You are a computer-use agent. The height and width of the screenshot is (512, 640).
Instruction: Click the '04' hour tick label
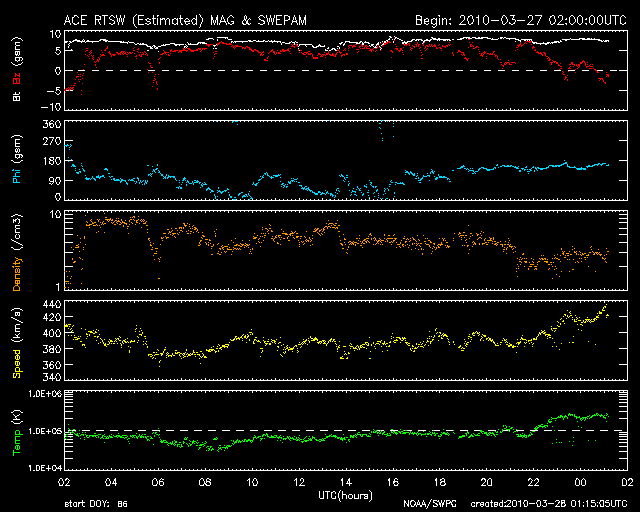point(111,482)
